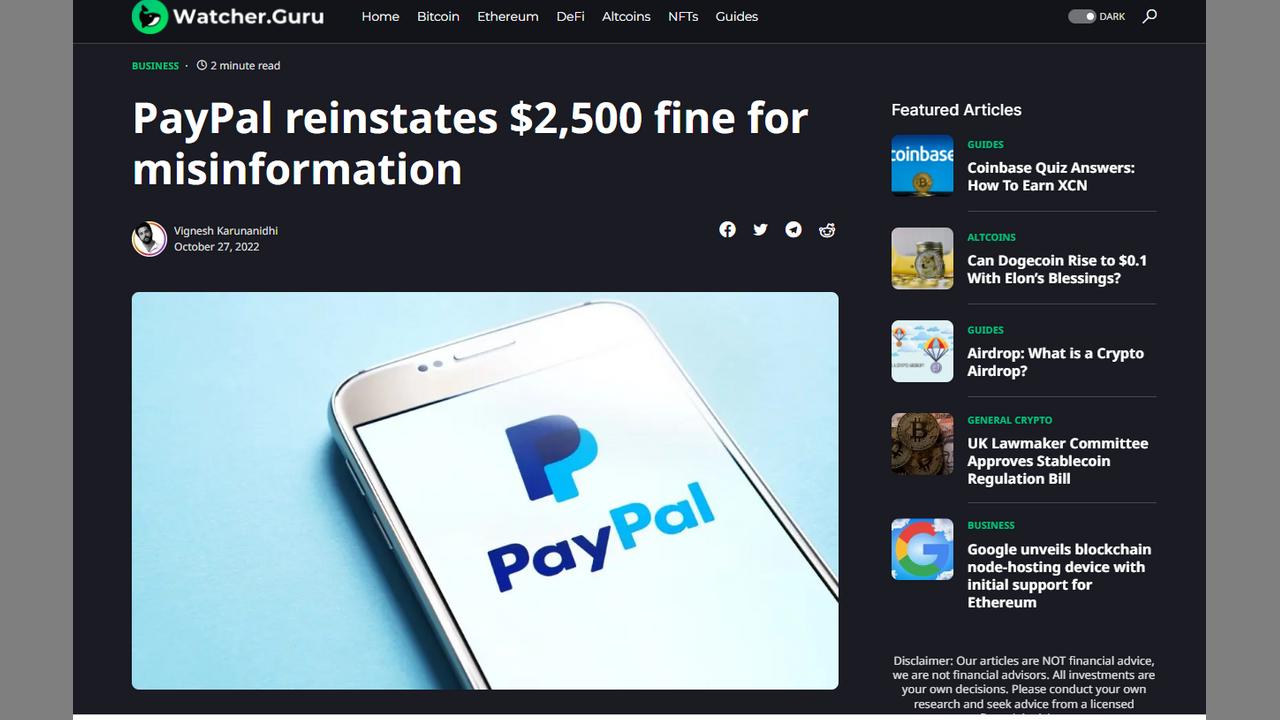1280x720 pixels.
Task: Open Vignesh Karunanidhi author link
Action: (226, 231)
